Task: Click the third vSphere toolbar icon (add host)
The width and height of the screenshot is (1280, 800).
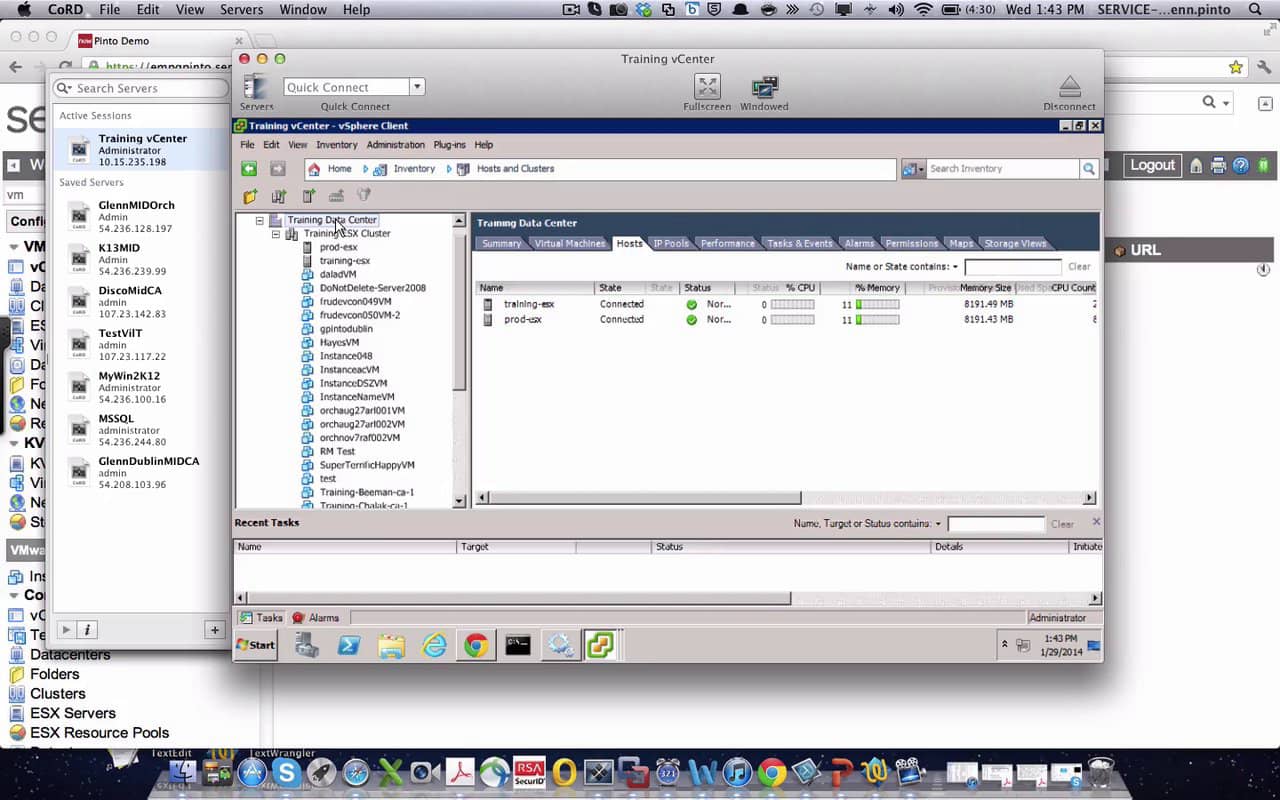Action: (308, 196)
